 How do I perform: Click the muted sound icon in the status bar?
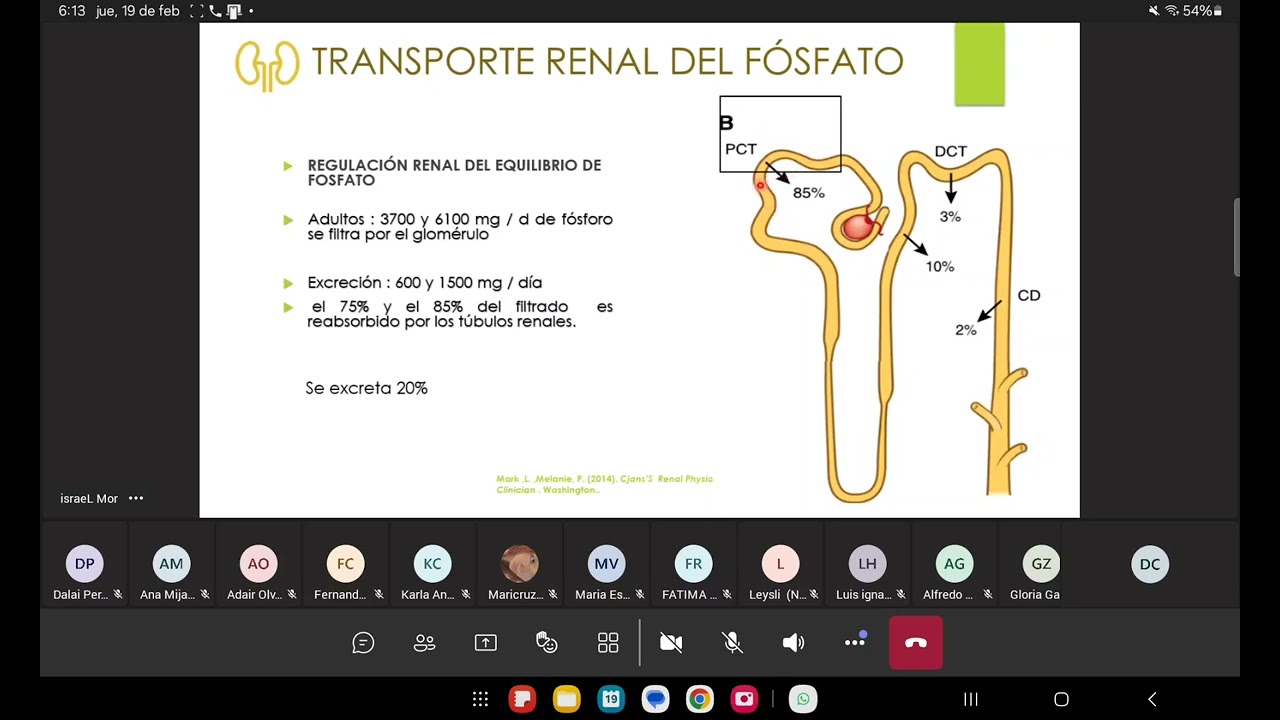(1154, 11)
